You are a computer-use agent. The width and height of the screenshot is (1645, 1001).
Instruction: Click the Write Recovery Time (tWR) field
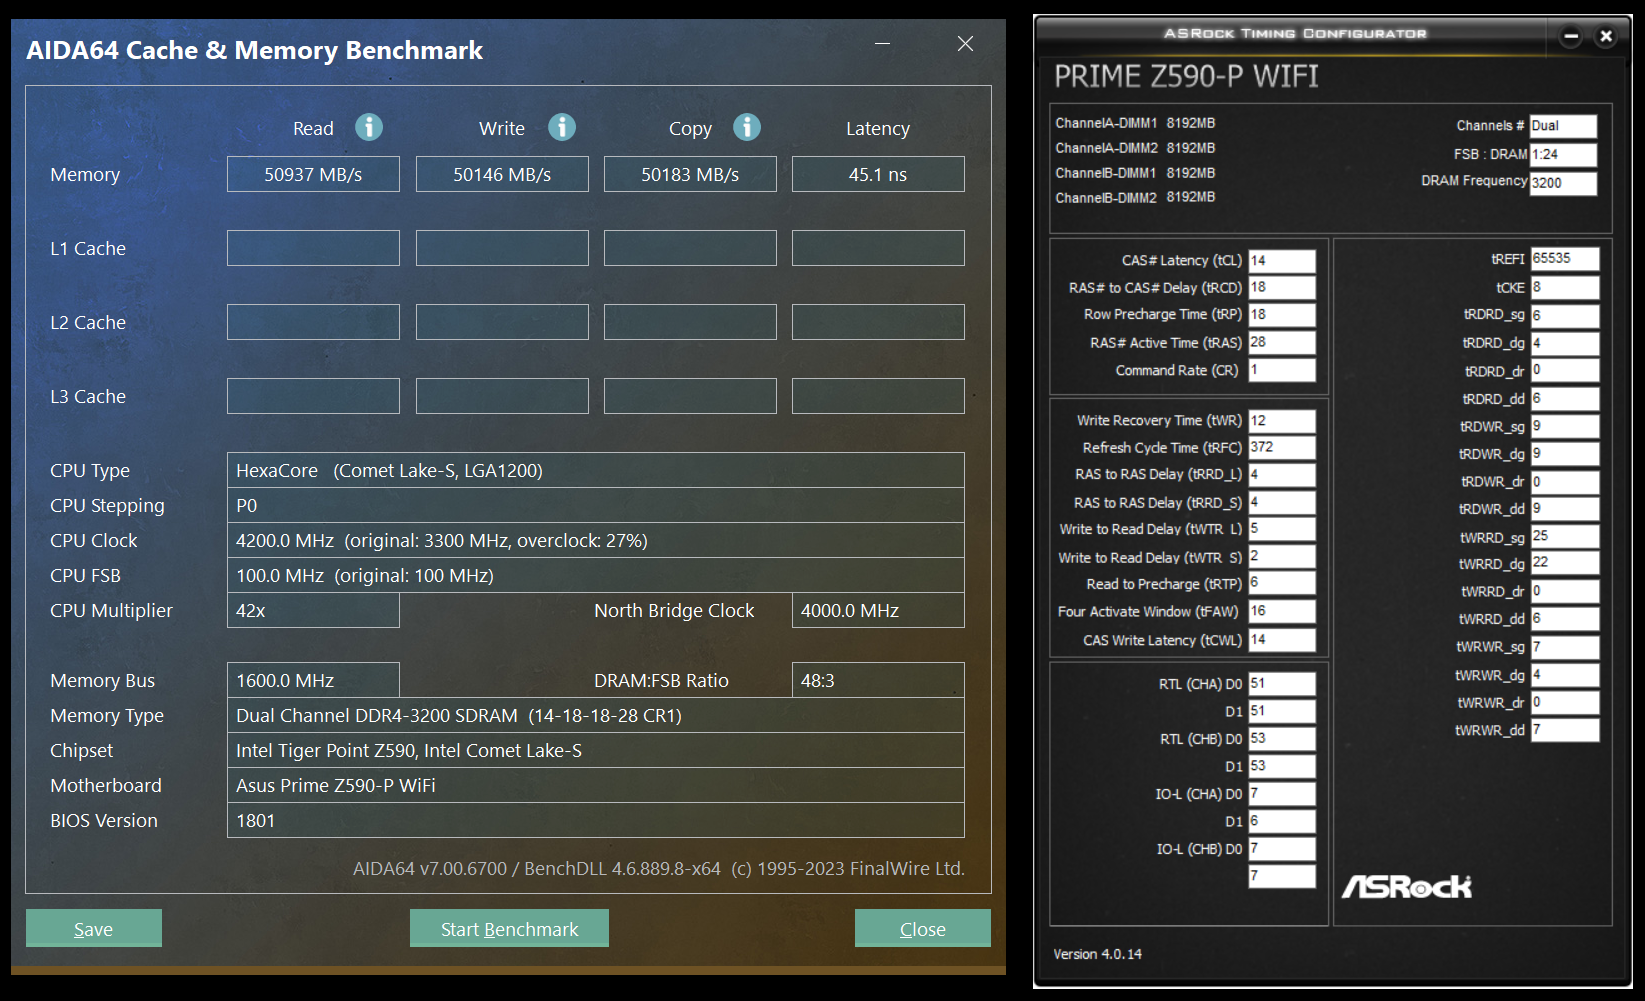point(1282,421)
